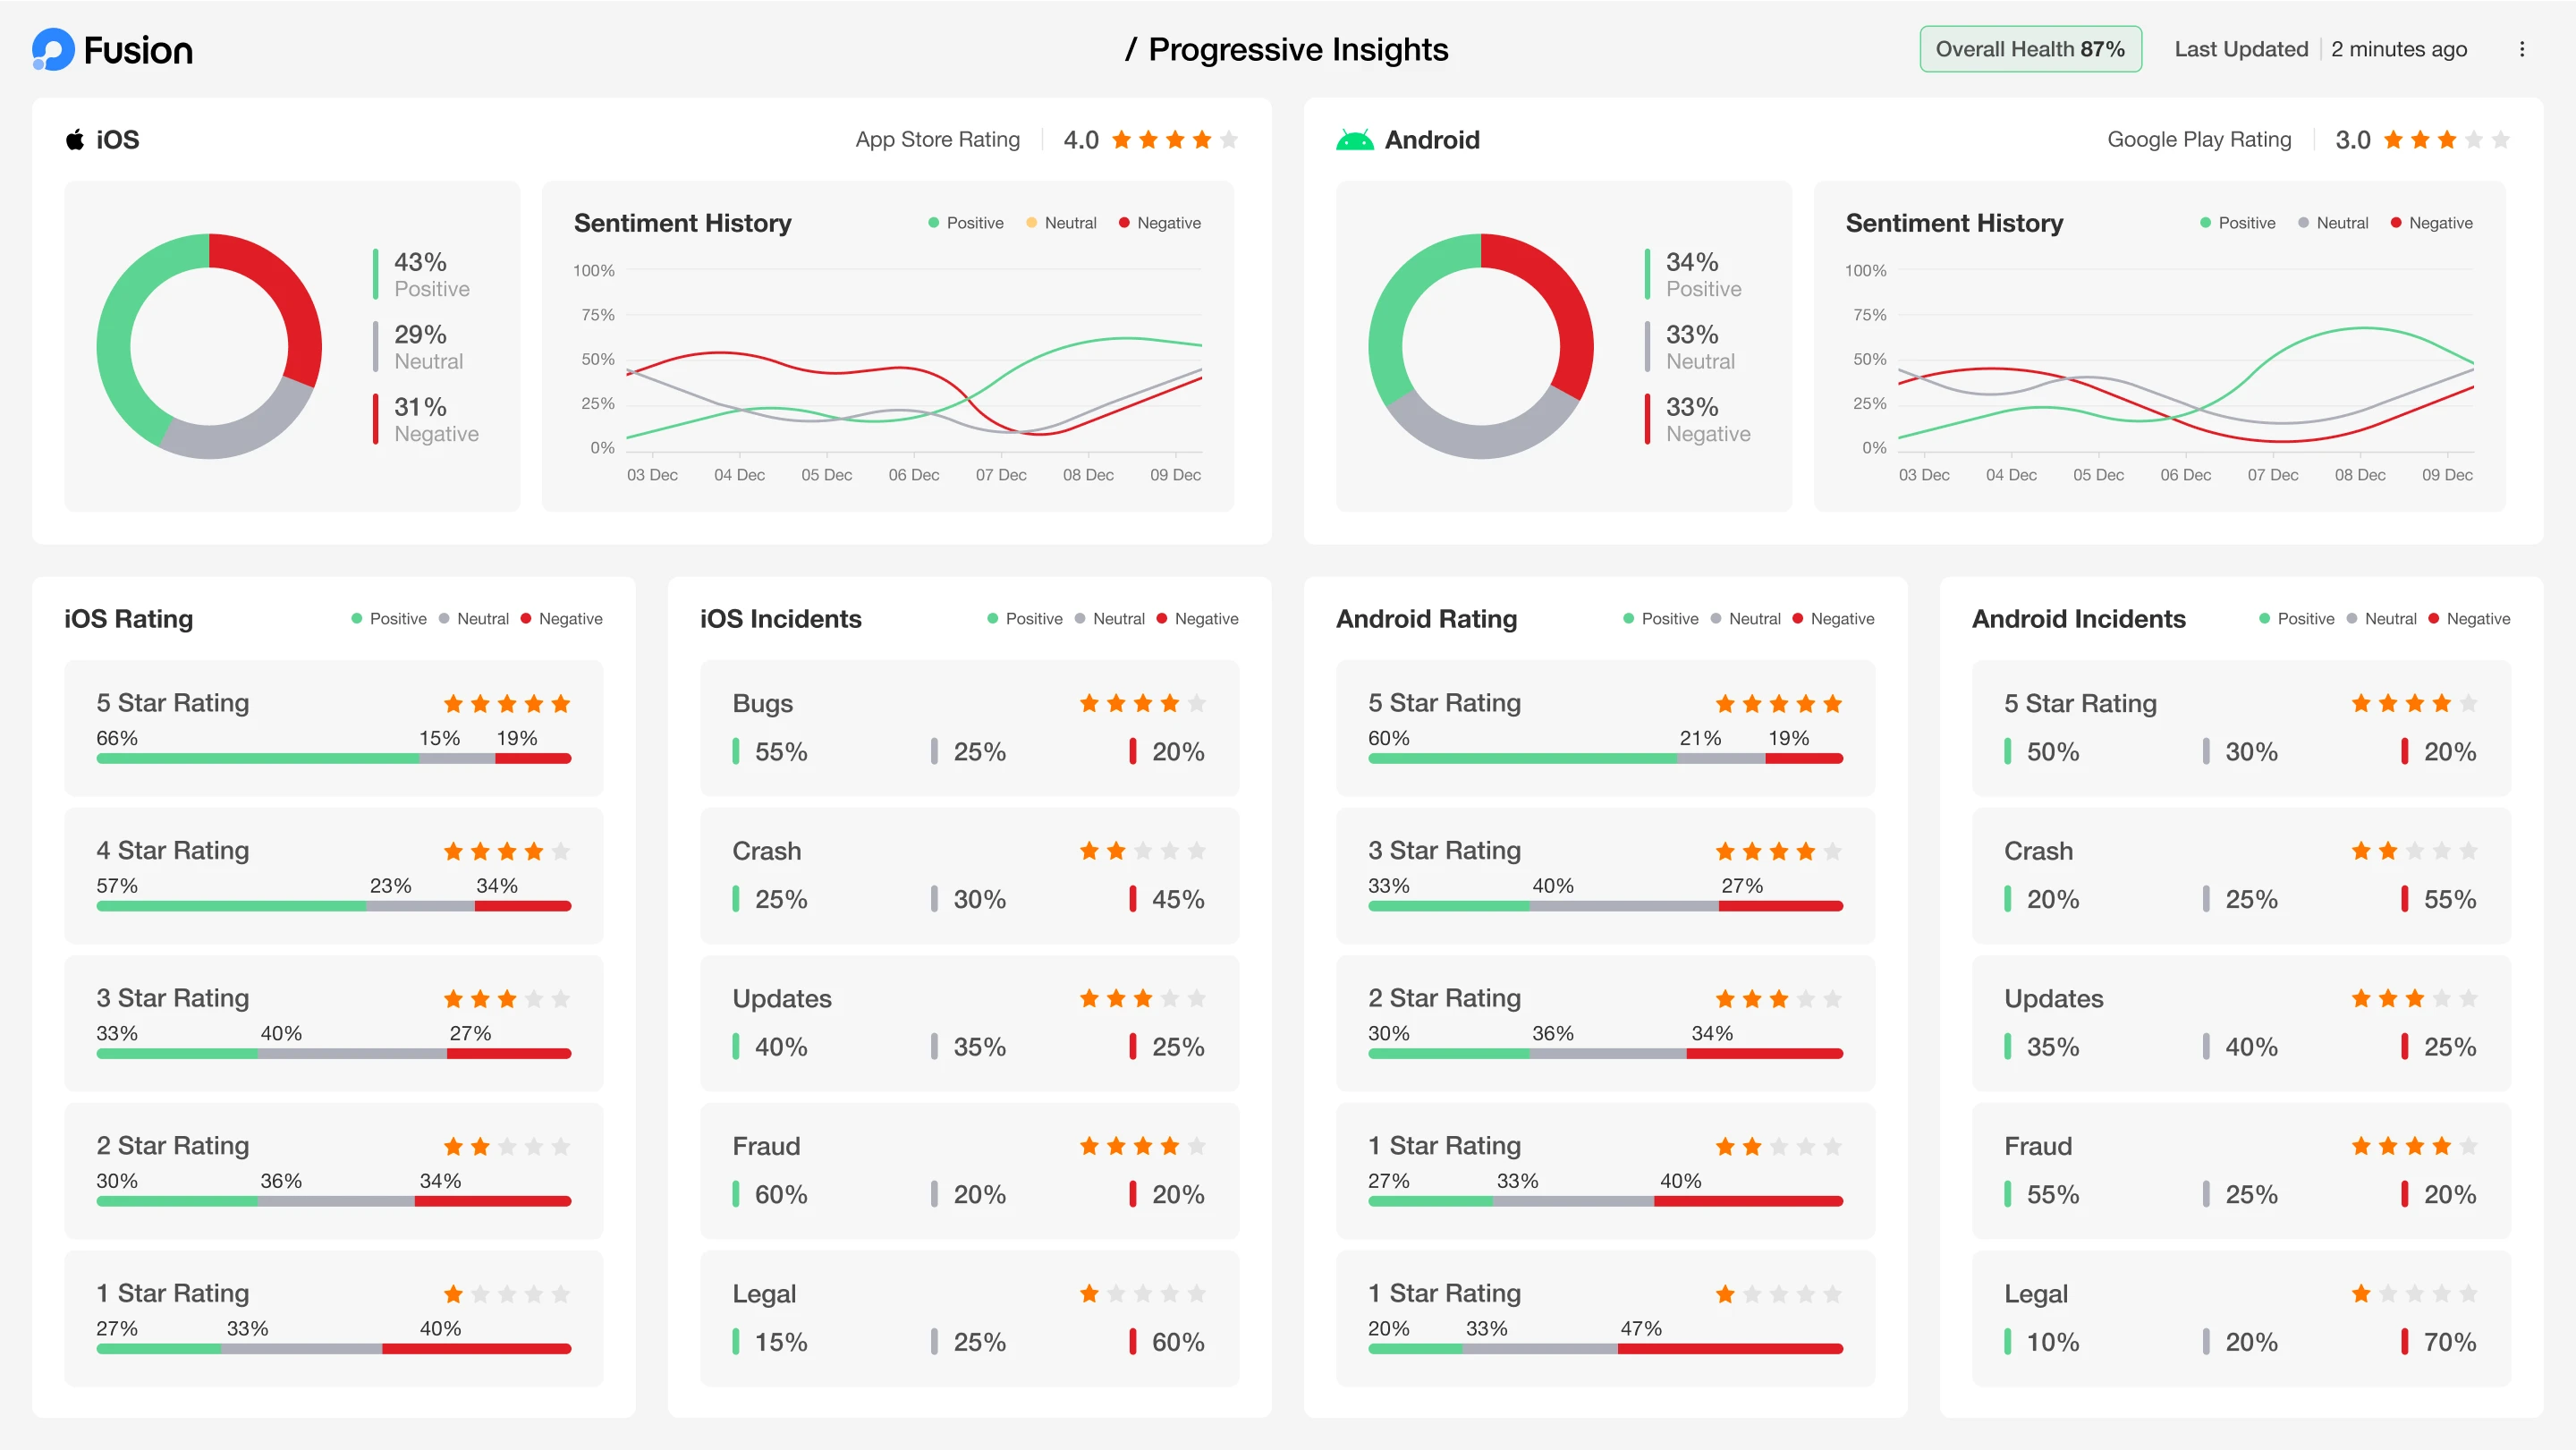Select the iOS Crash incident card
This screenshot has height=1450, width=2576.
[968, 875]
